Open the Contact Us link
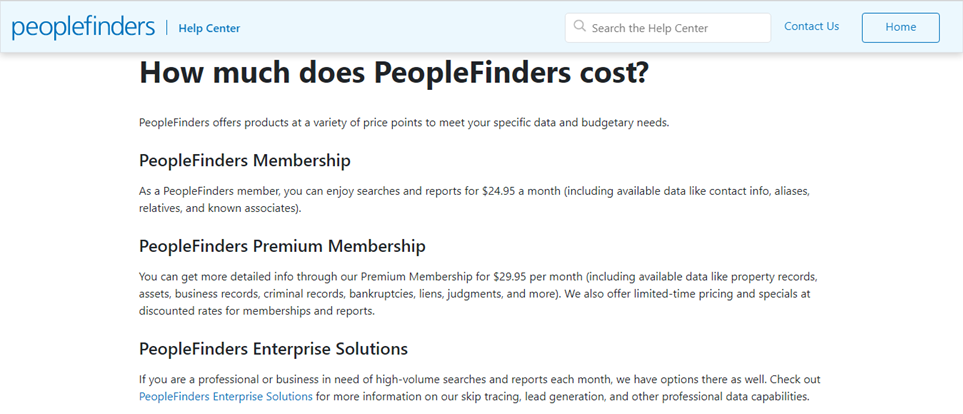The height and width of the screenshot is (414, 963). pos(811,26)
